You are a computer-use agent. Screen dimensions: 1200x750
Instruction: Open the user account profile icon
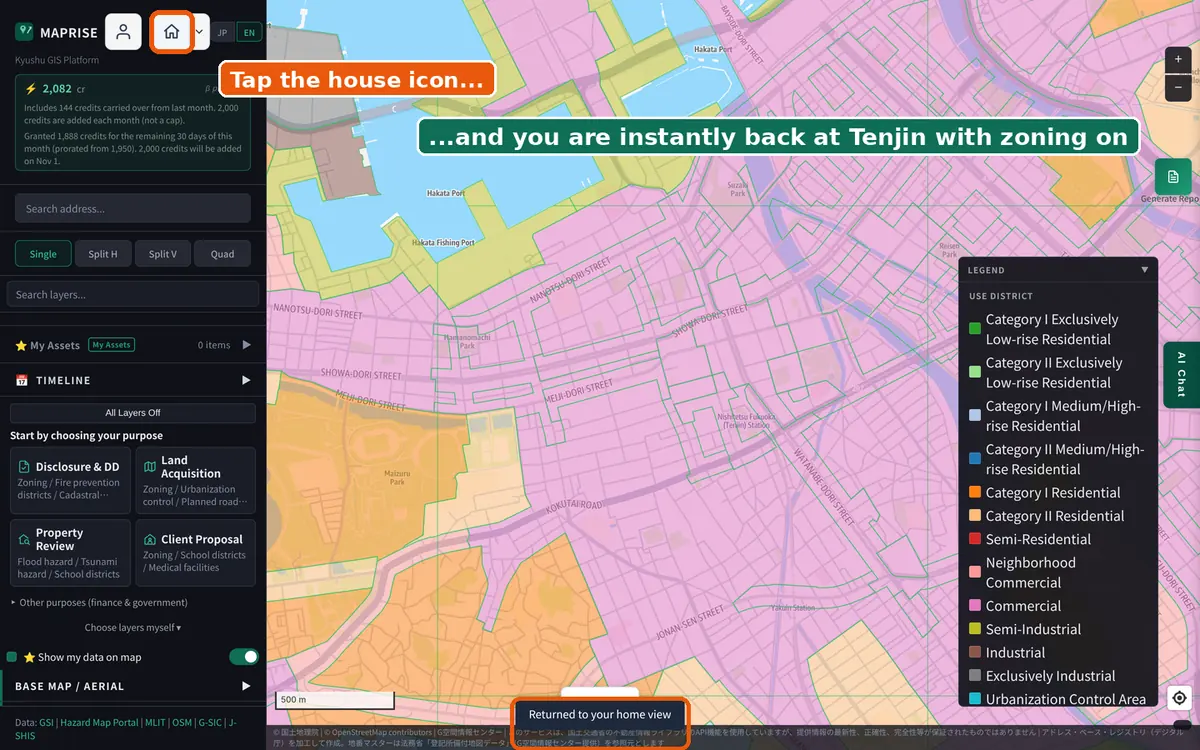coord(123,32)
